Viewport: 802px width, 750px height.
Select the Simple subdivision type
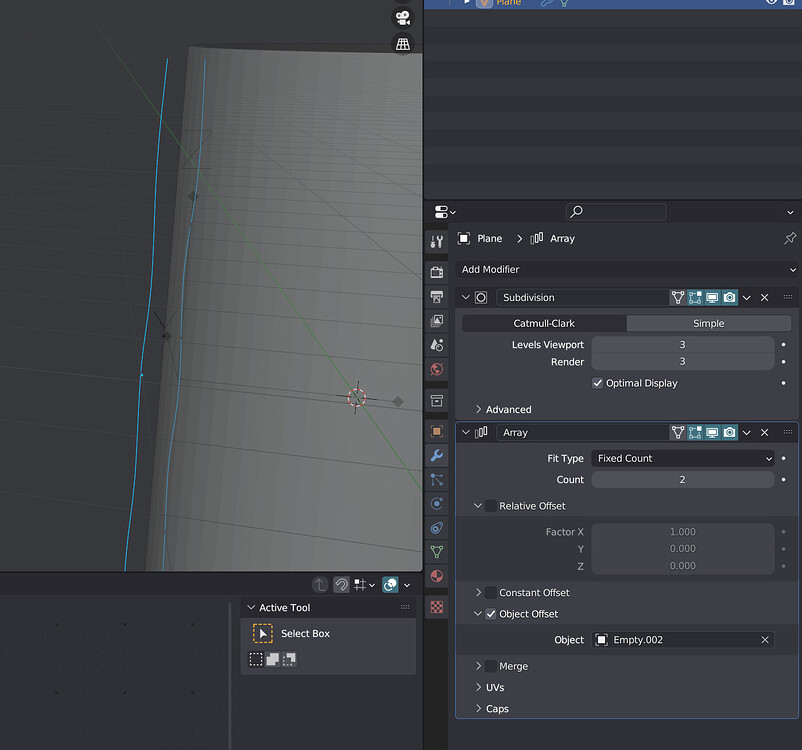coord(709,323)
